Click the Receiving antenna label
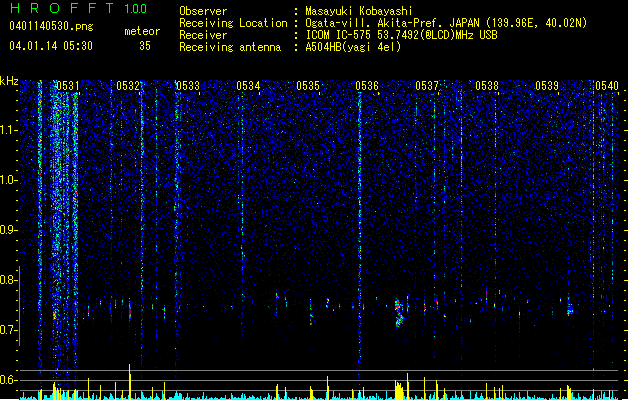 tap(230, 47)
